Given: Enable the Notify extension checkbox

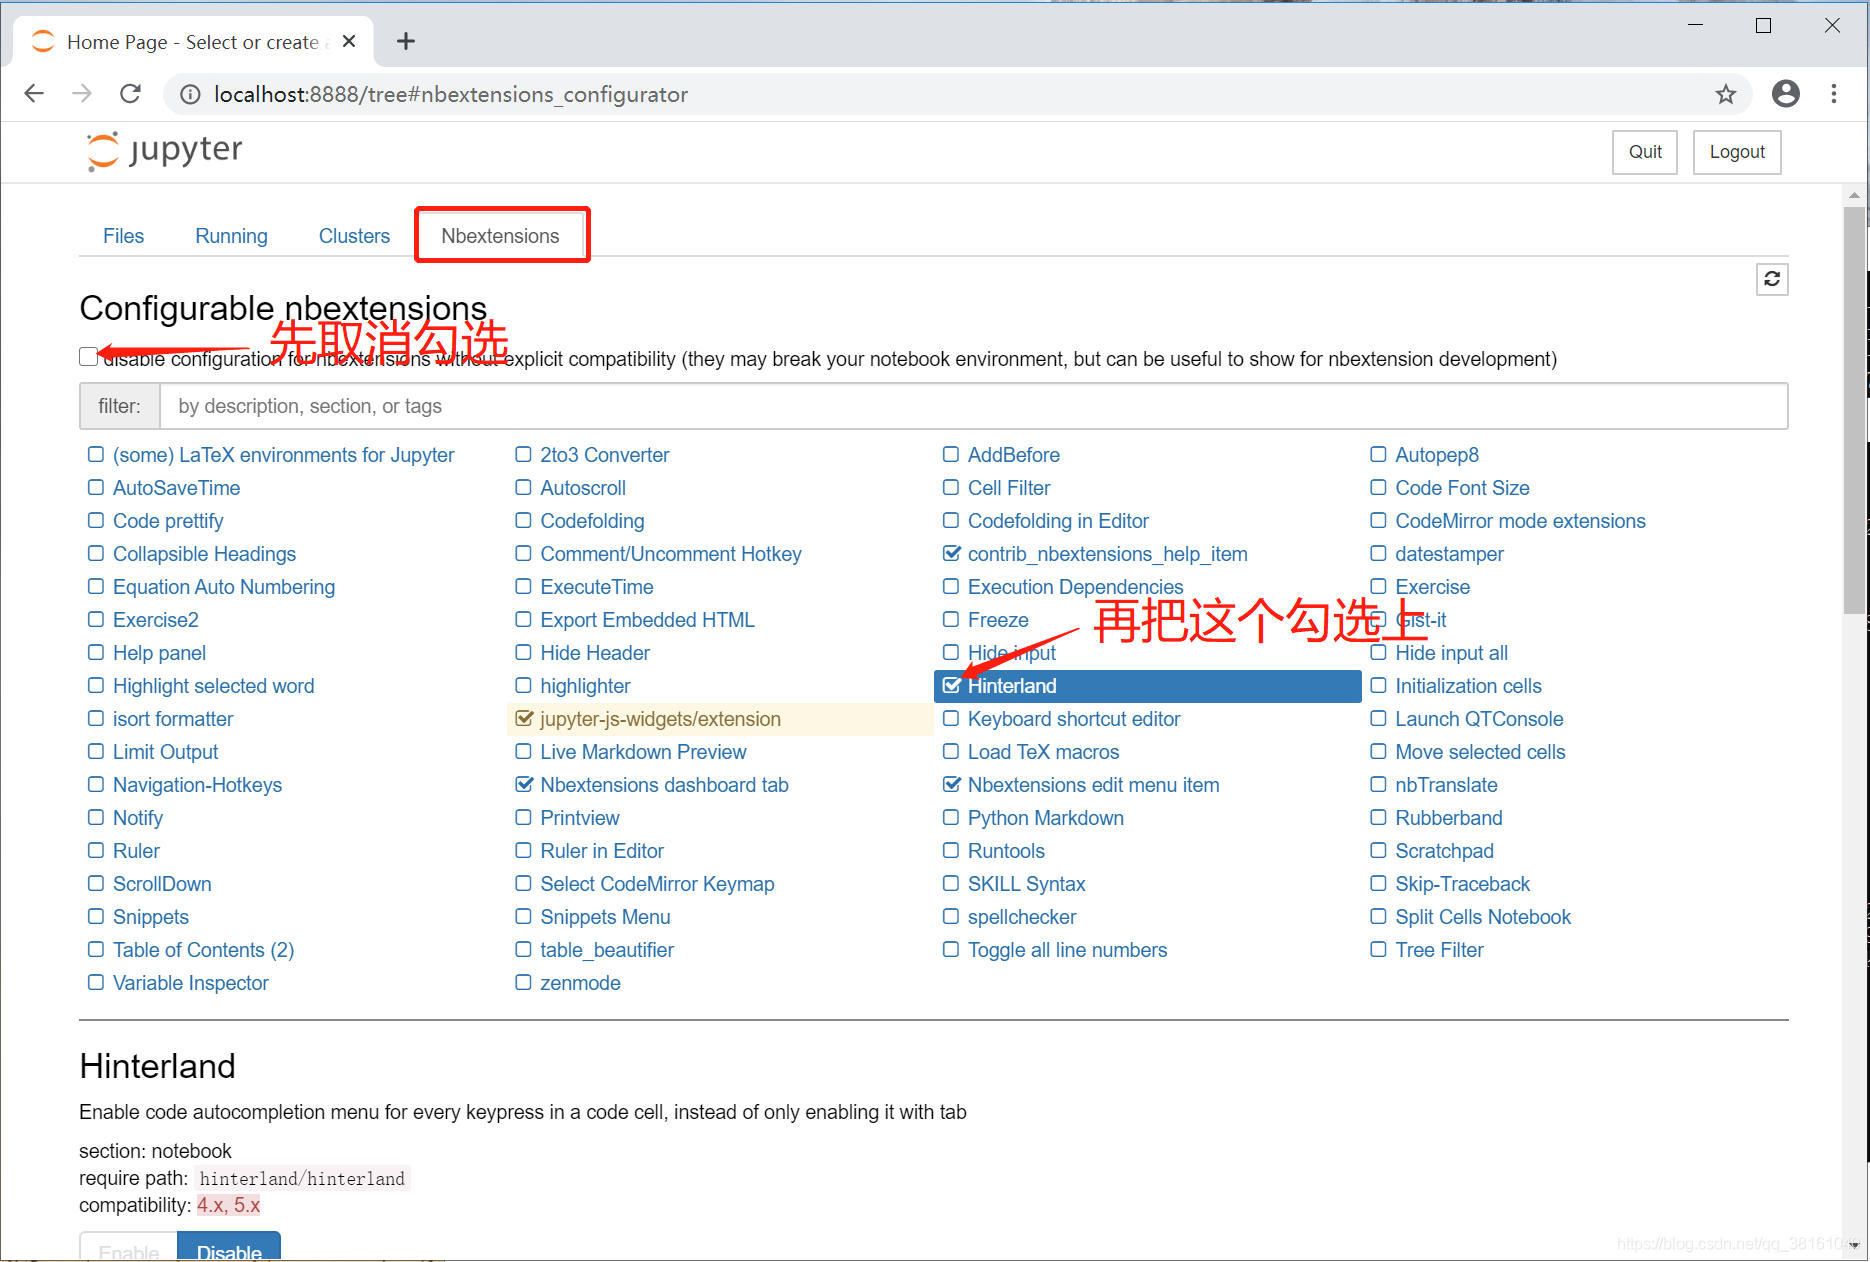Looking at the screenshot, I should click(x=96, y=818).
